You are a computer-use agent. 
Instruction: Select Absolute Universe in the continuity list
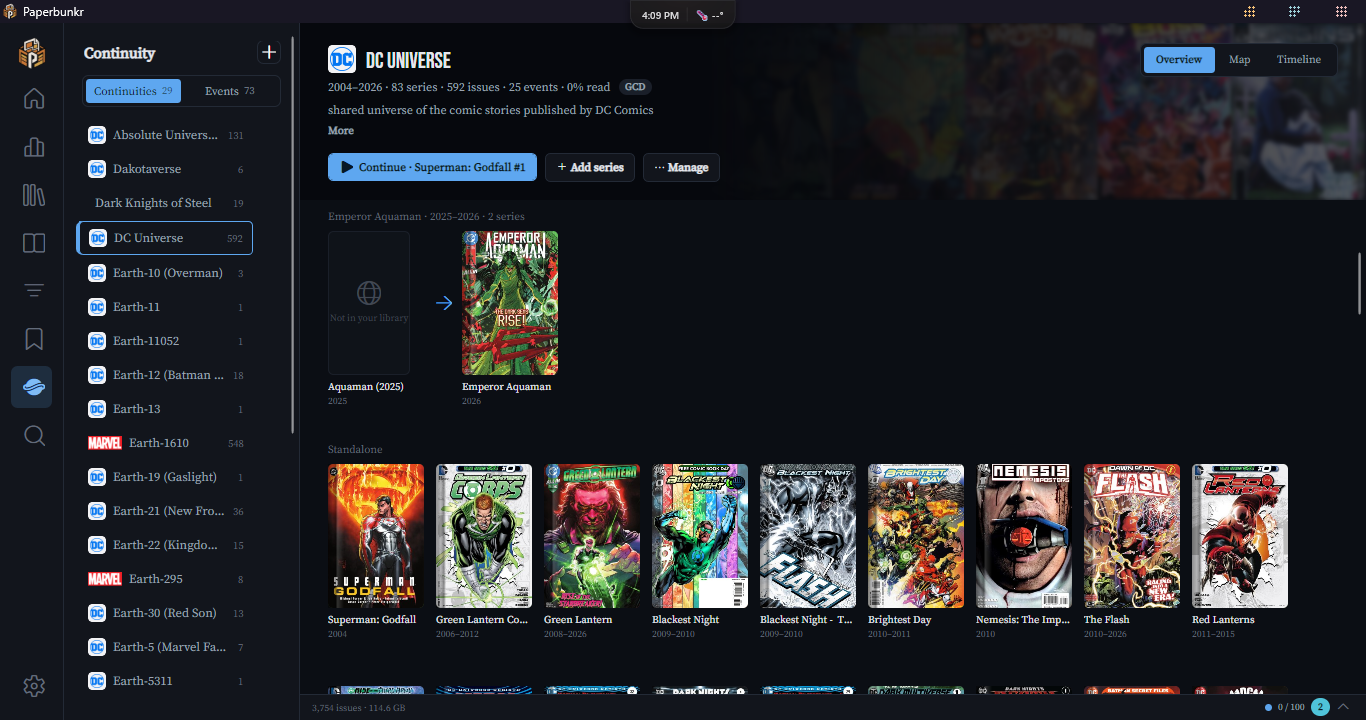pyautogui.click(x=165, y=135)
